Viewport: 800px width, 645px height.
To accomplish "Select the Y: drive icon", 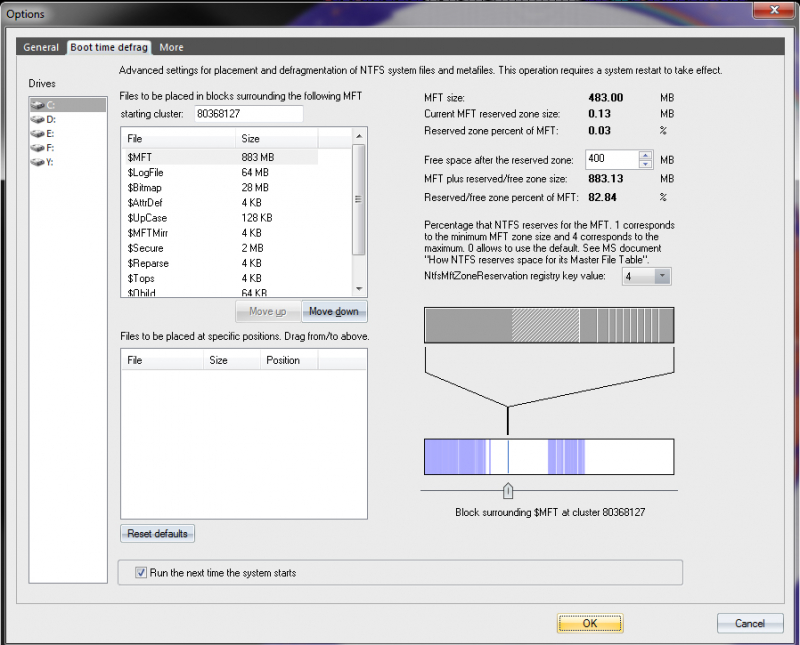I will tap(37, 161).
